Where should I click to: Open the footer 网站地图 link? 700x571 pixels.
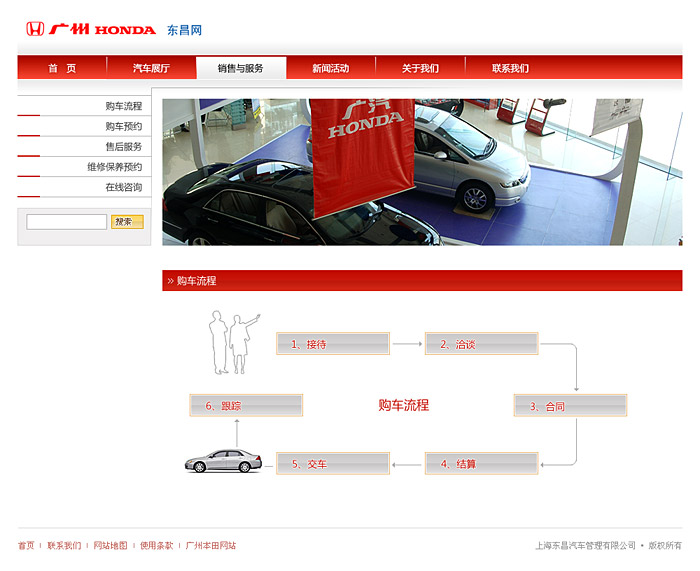[x=110, y=545]
